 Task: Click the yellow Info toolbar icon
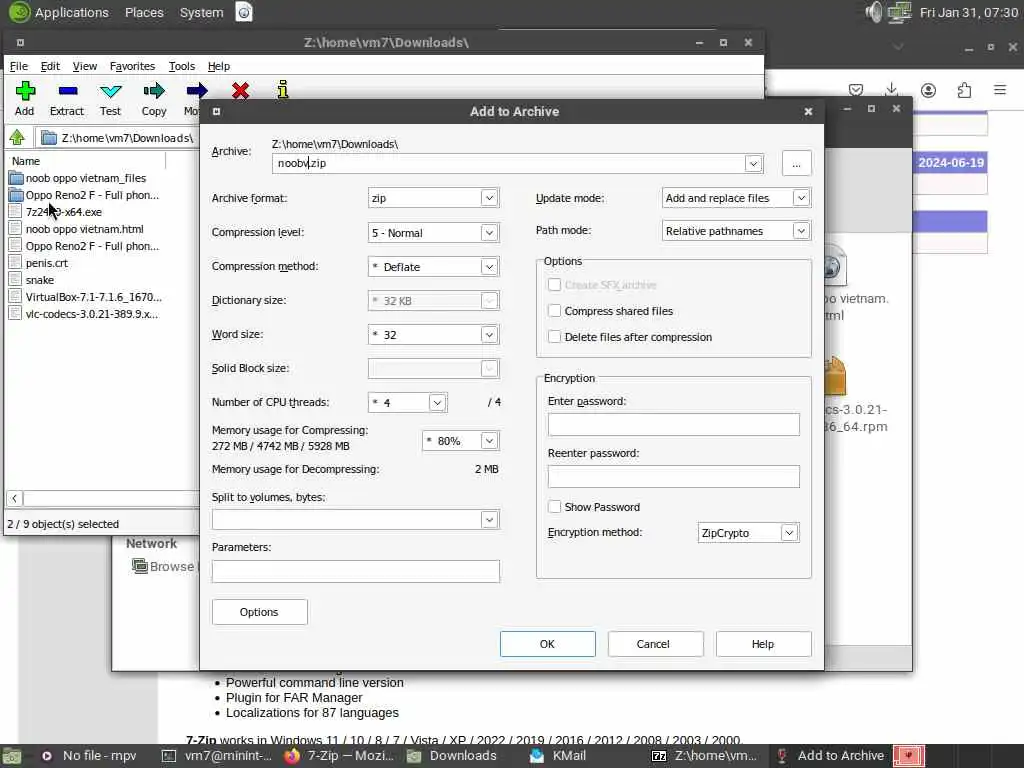[282, 89]
